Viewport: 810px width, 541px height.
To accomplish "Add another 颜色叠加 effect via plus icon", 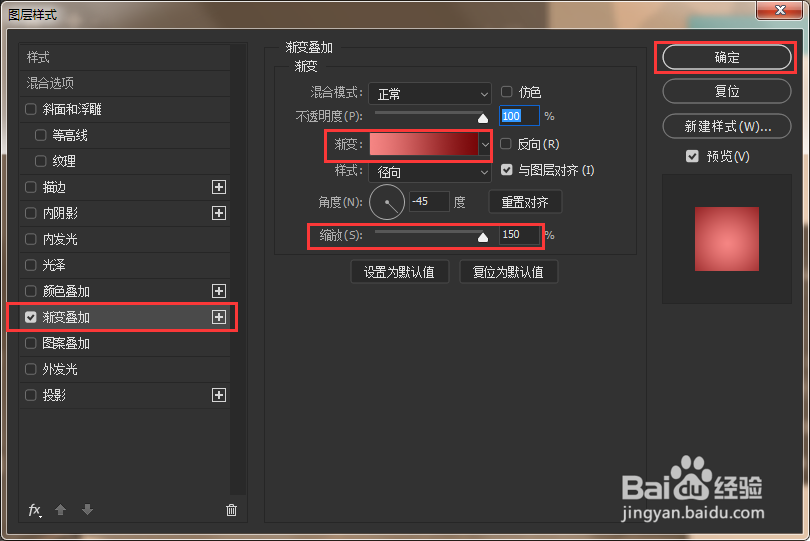I will (x=219, y=291).
